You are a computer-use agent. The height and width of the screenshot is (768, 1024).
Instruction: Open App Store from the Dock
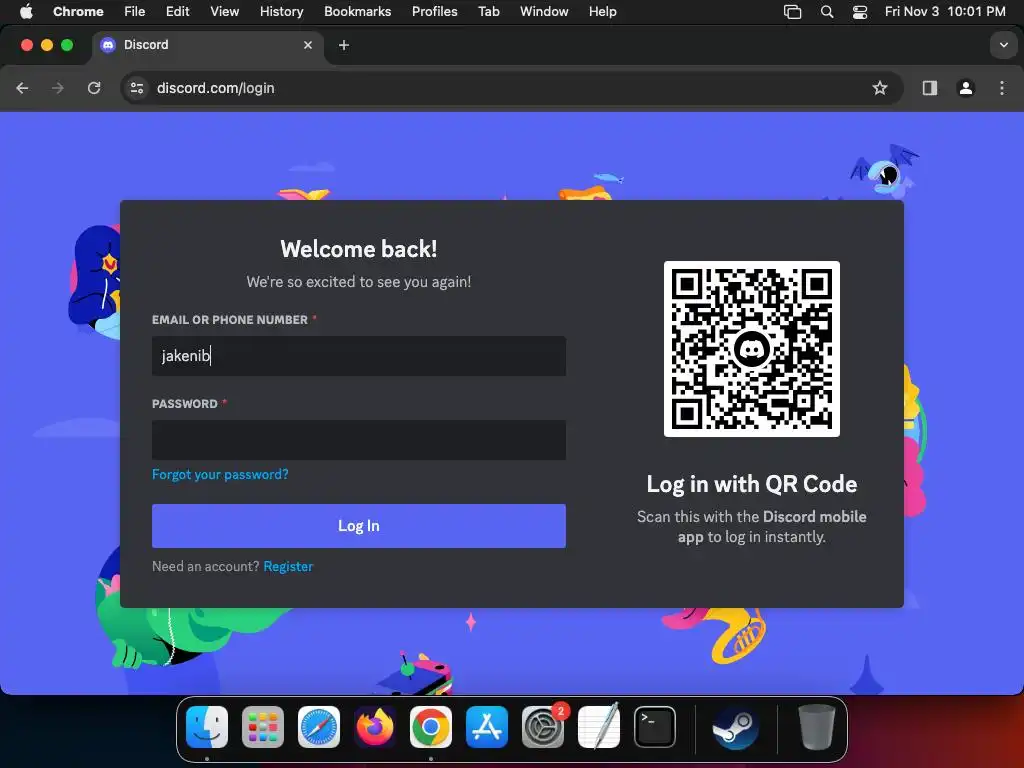487,727
